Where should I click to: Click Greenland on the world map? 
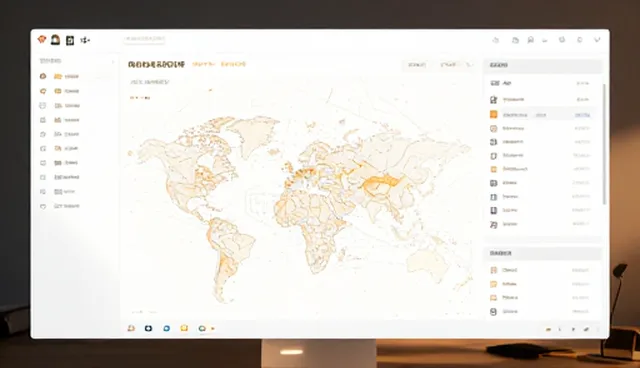point(256,133)
